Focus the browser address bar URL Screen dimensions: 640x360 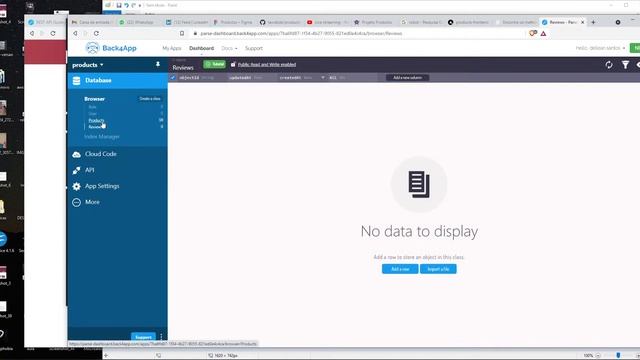click(301, 33)
